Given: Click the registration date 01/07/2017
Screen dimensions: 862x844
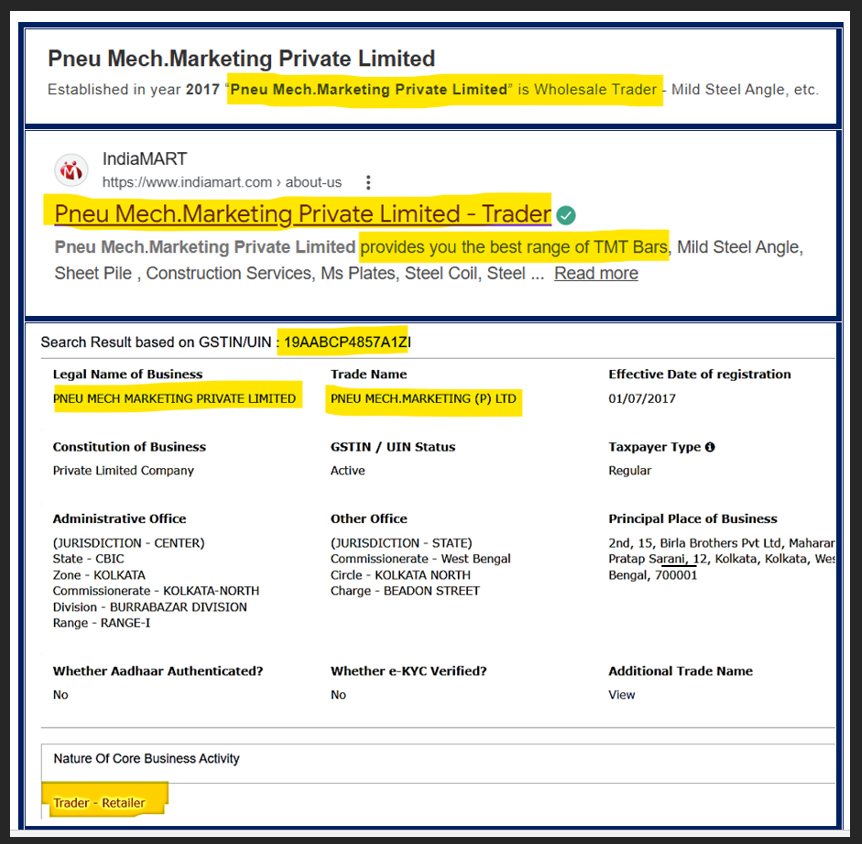Looking at the screenshot, I should click(642, 398).
